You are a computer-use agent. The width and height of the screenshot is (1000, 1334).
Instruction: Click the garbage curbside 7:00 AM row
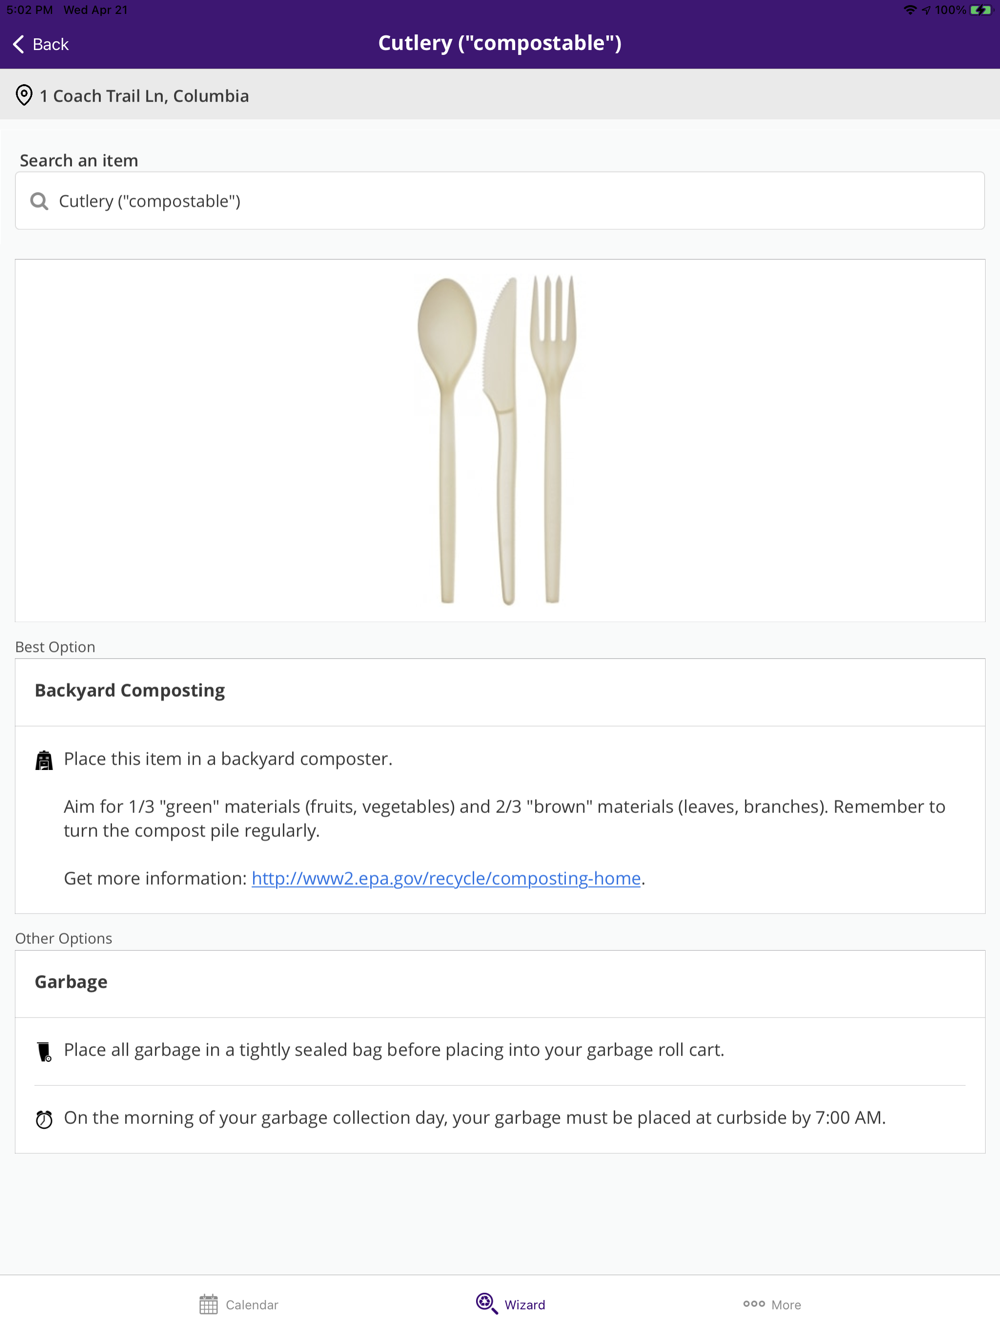click(475, 1118)
